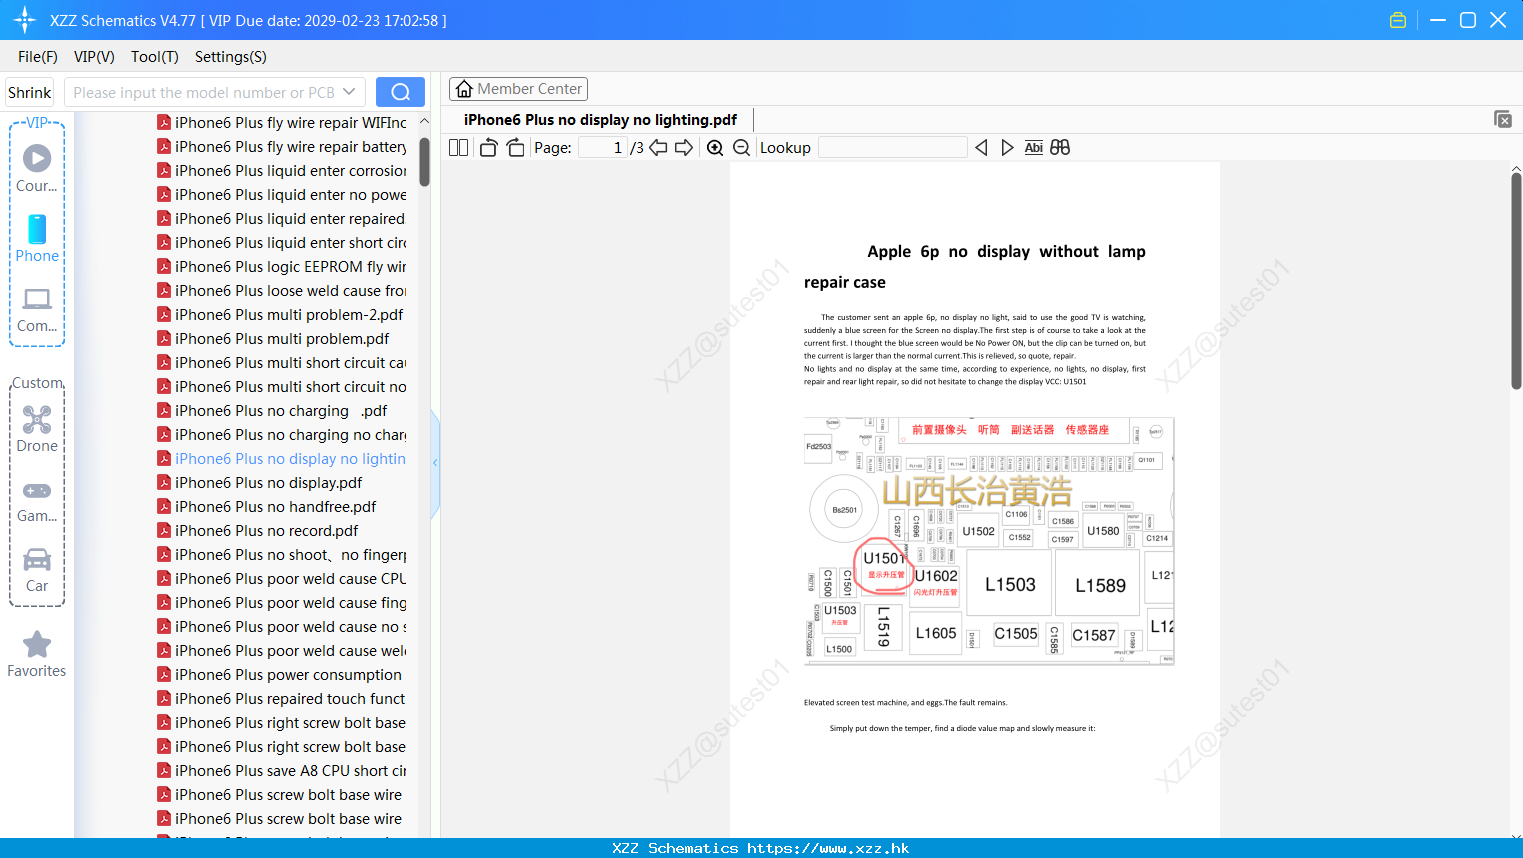
Task: Go to next page arrow
Action: 684,148
